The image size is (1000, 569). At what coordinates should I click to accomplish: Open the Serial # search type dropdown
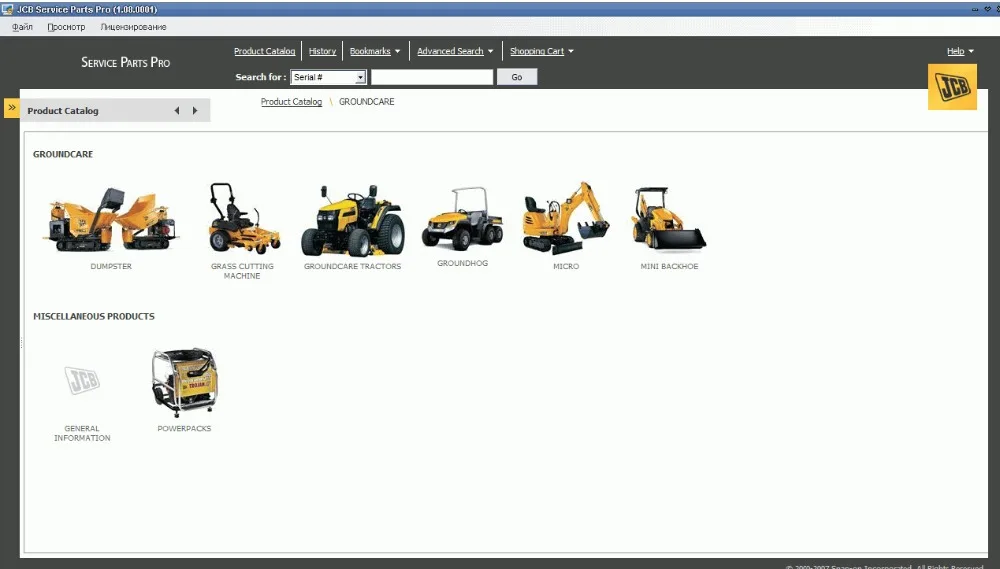pos(328,77)
